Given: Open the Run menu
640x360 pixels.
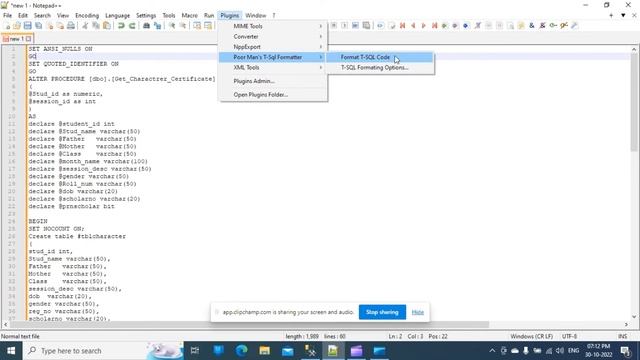Looking at the screenshot, I should (x=209, y=16).
